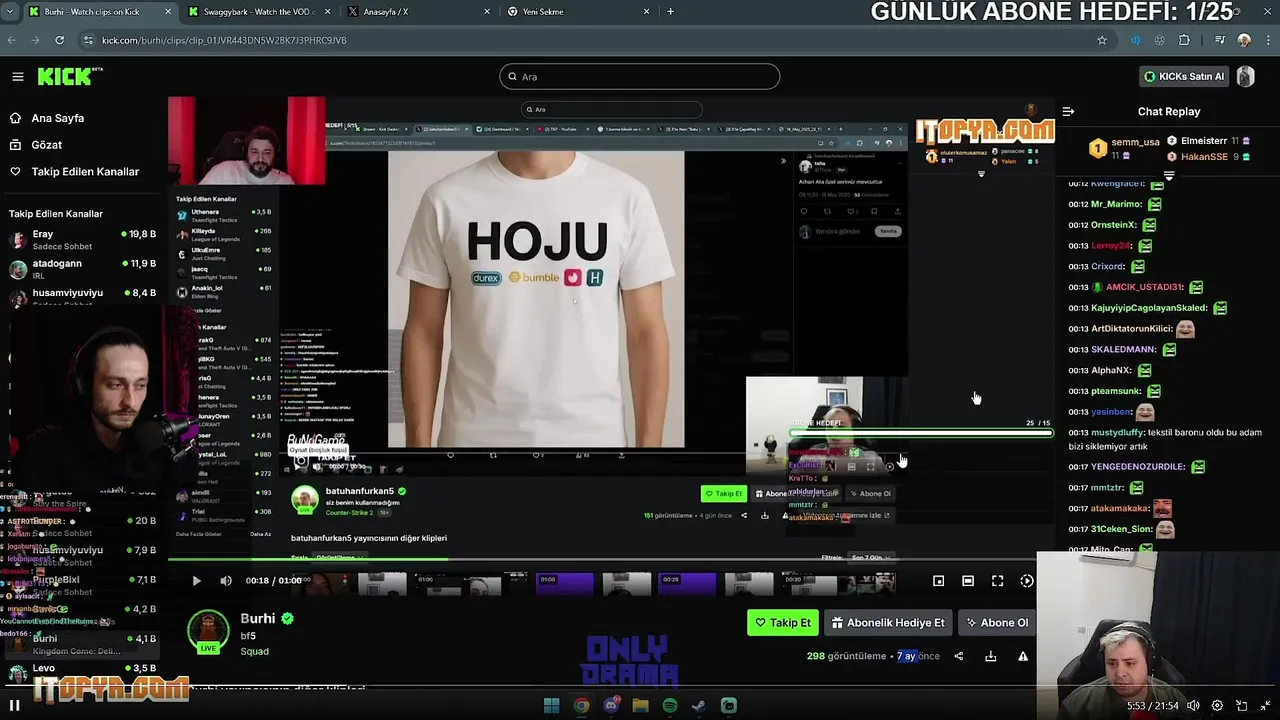Open outer video settings gear

coord(1217,705)
